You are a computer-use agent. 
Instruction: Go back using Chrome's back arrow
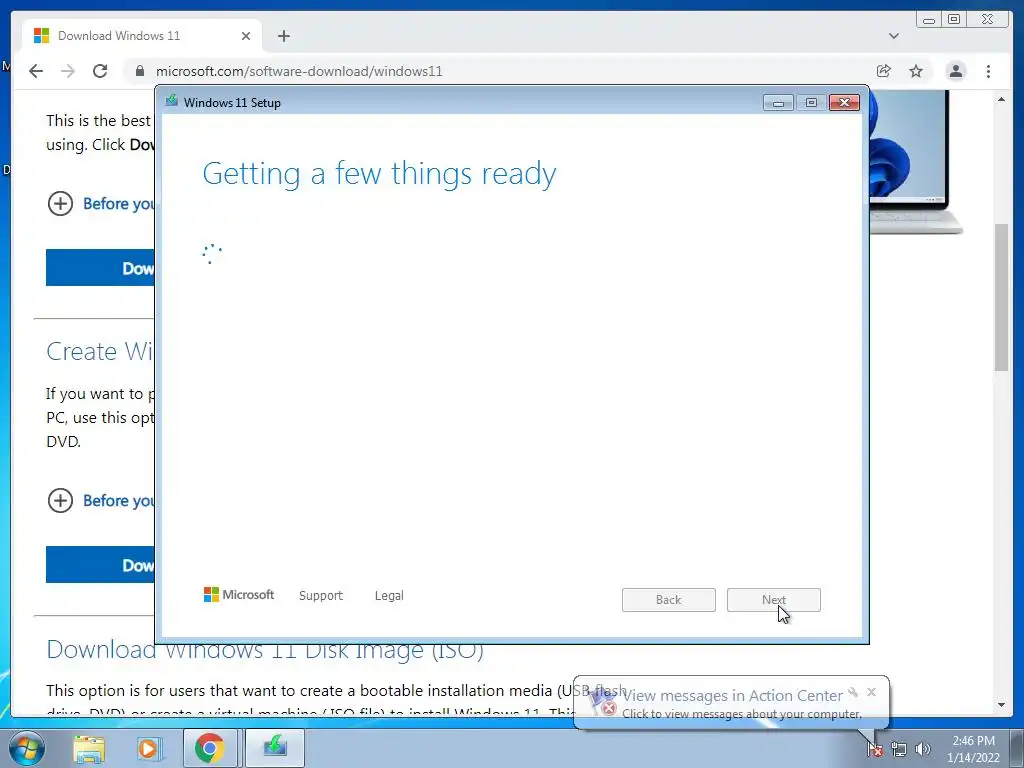(36, 71)
